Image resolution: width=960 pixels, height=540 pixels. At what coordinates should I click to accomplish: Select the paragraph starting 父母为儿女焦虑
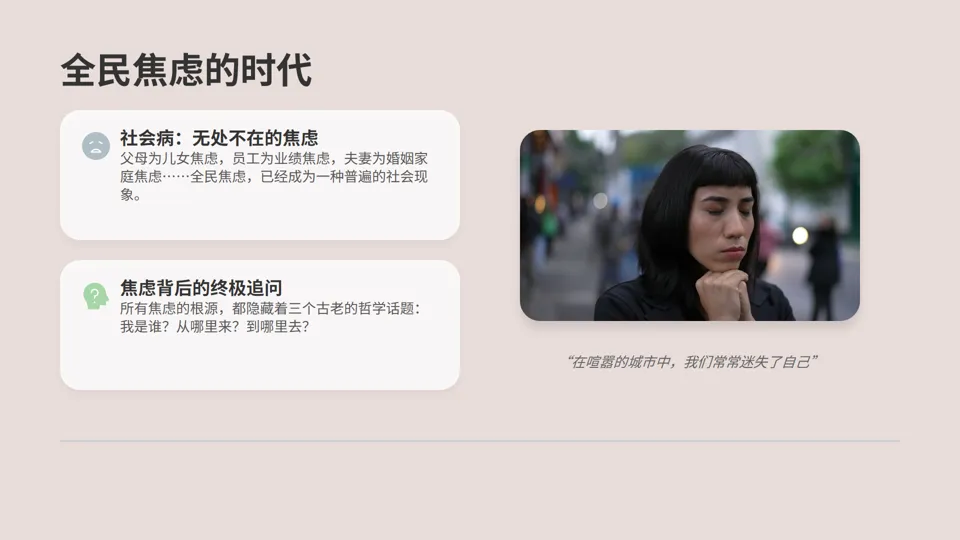274,176
